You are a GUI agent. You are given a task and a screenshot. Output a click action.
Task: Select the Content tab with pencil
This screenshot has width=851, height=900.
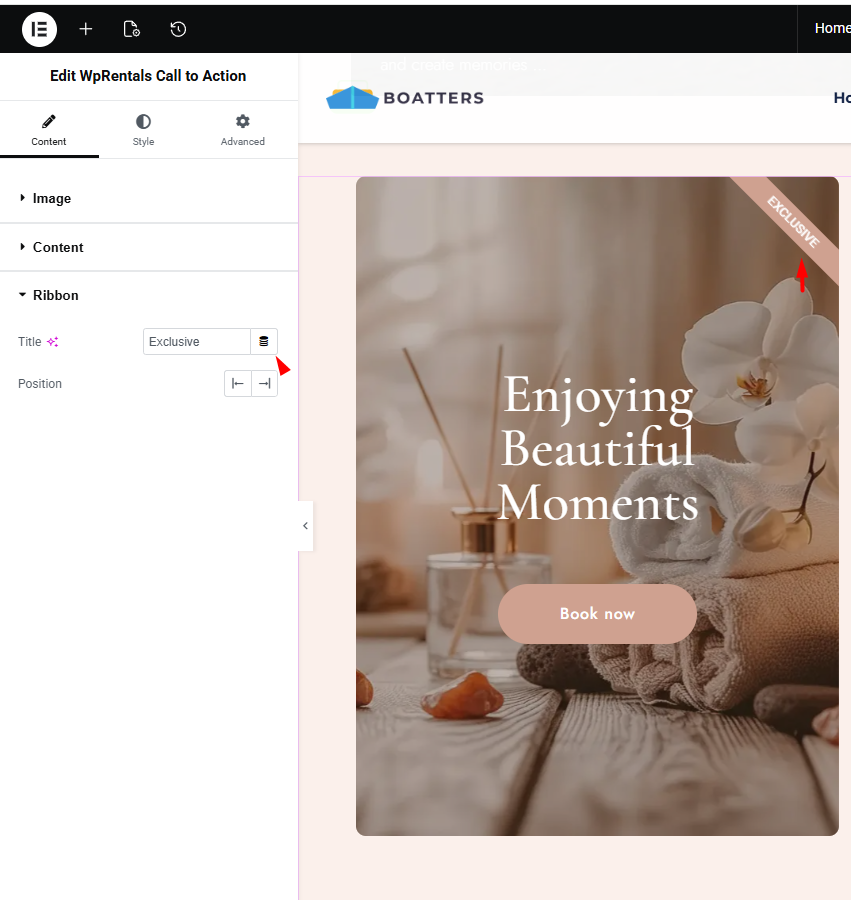pyautogui.click(x=49, y=130)
